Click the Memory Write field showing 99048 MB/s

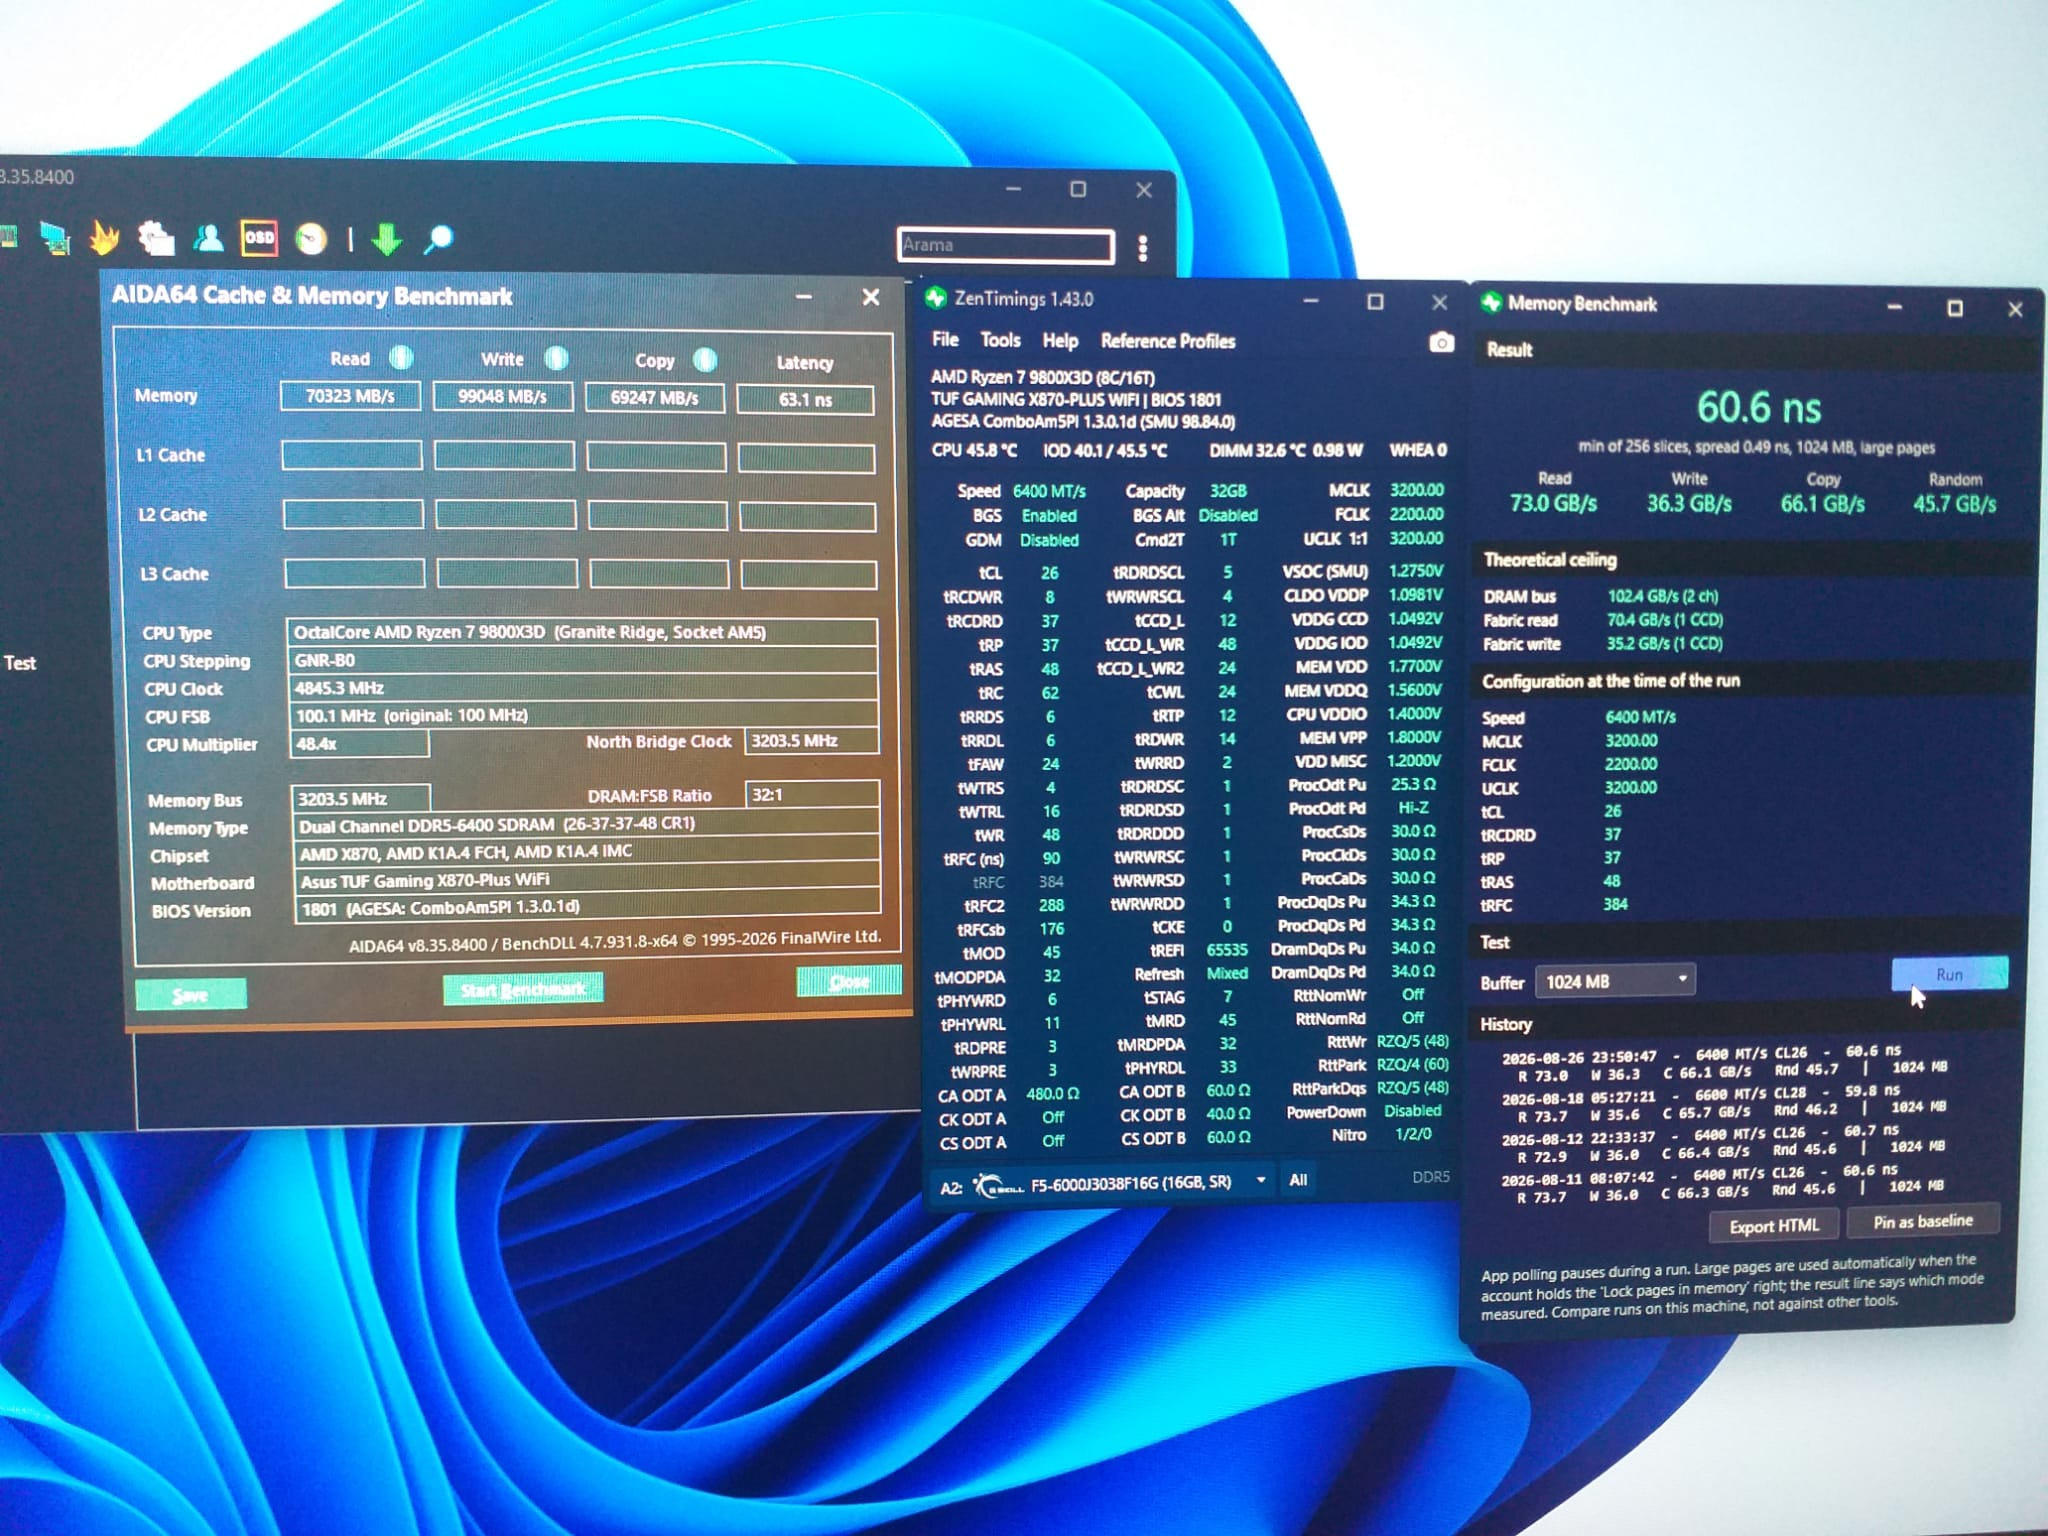point(503,397)
